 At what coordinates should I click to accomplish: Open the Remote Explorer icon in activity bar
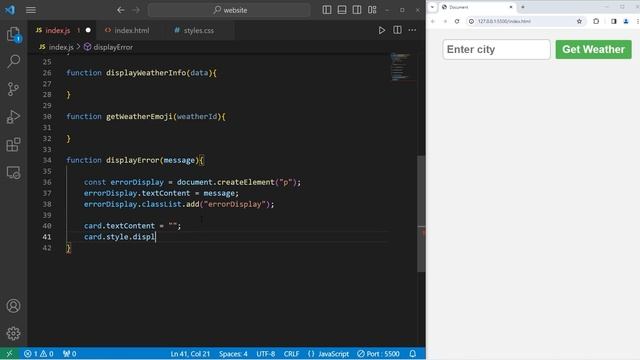click(13, 173)
